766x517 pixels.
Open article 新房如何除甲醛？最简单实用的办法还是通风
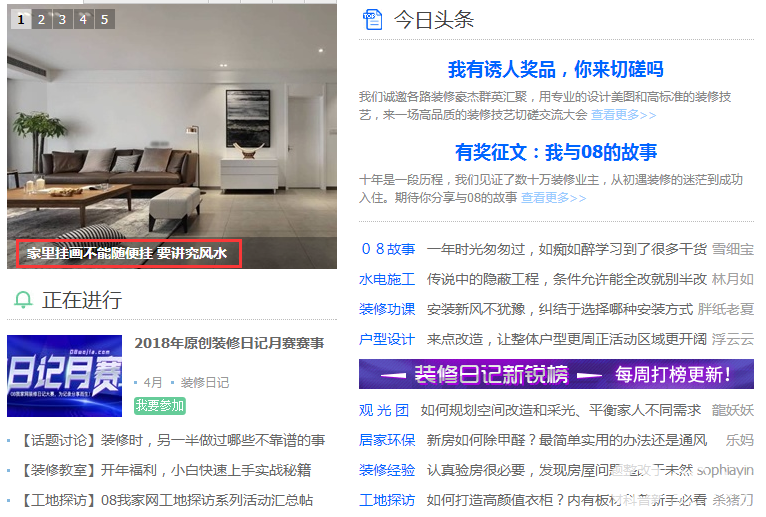tap(567, 440)
